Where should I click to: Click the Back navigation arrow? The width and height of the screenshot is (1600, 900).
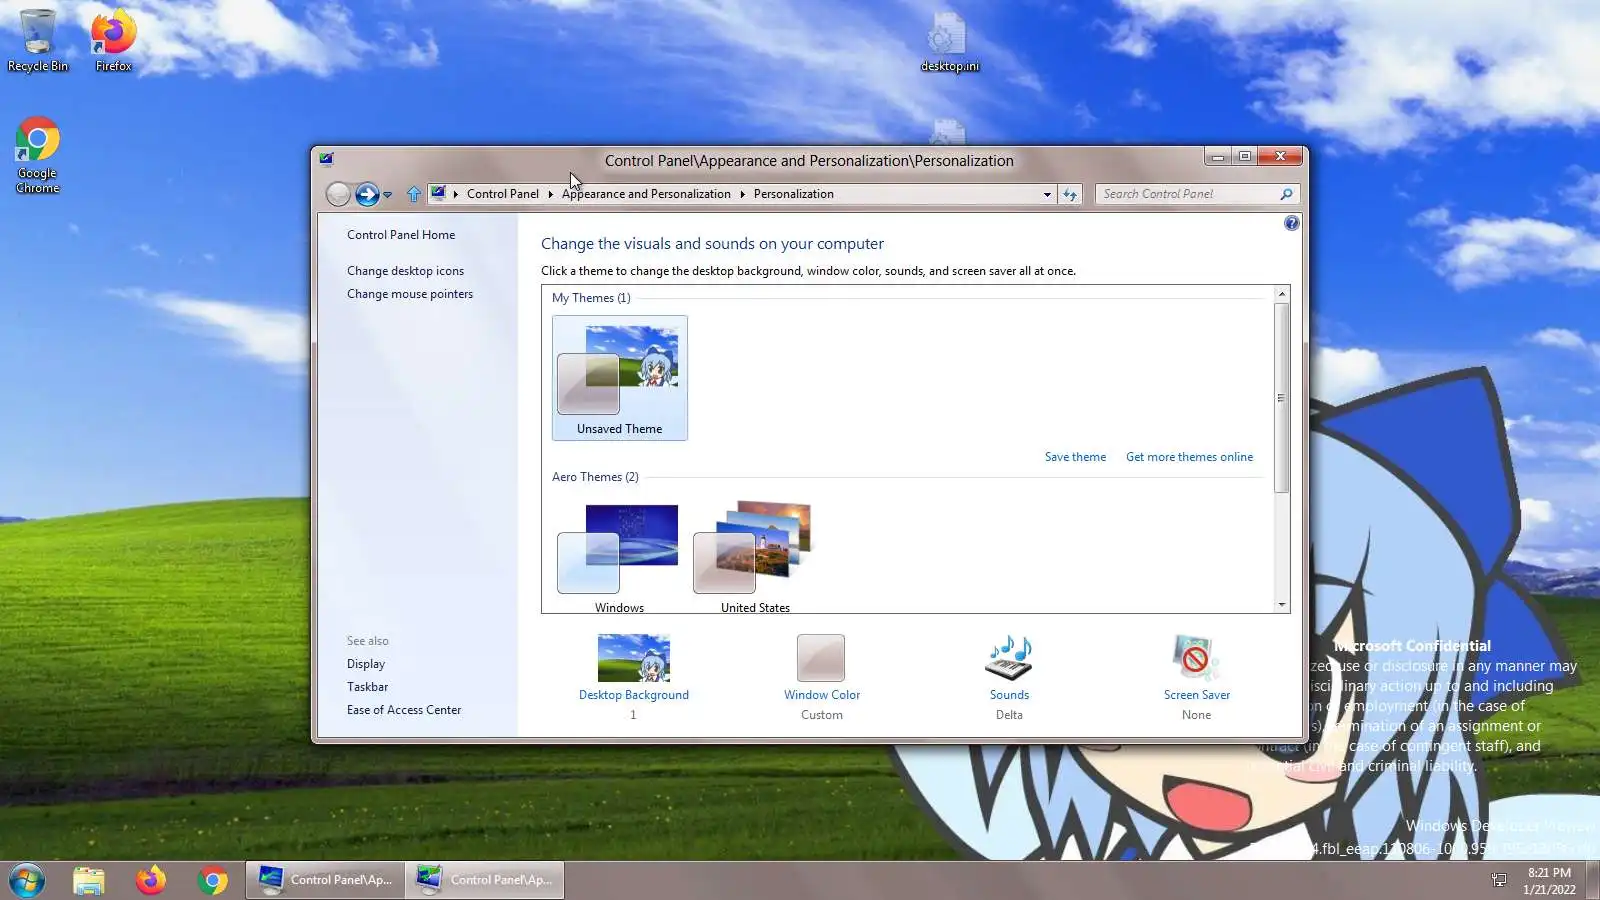338,194
